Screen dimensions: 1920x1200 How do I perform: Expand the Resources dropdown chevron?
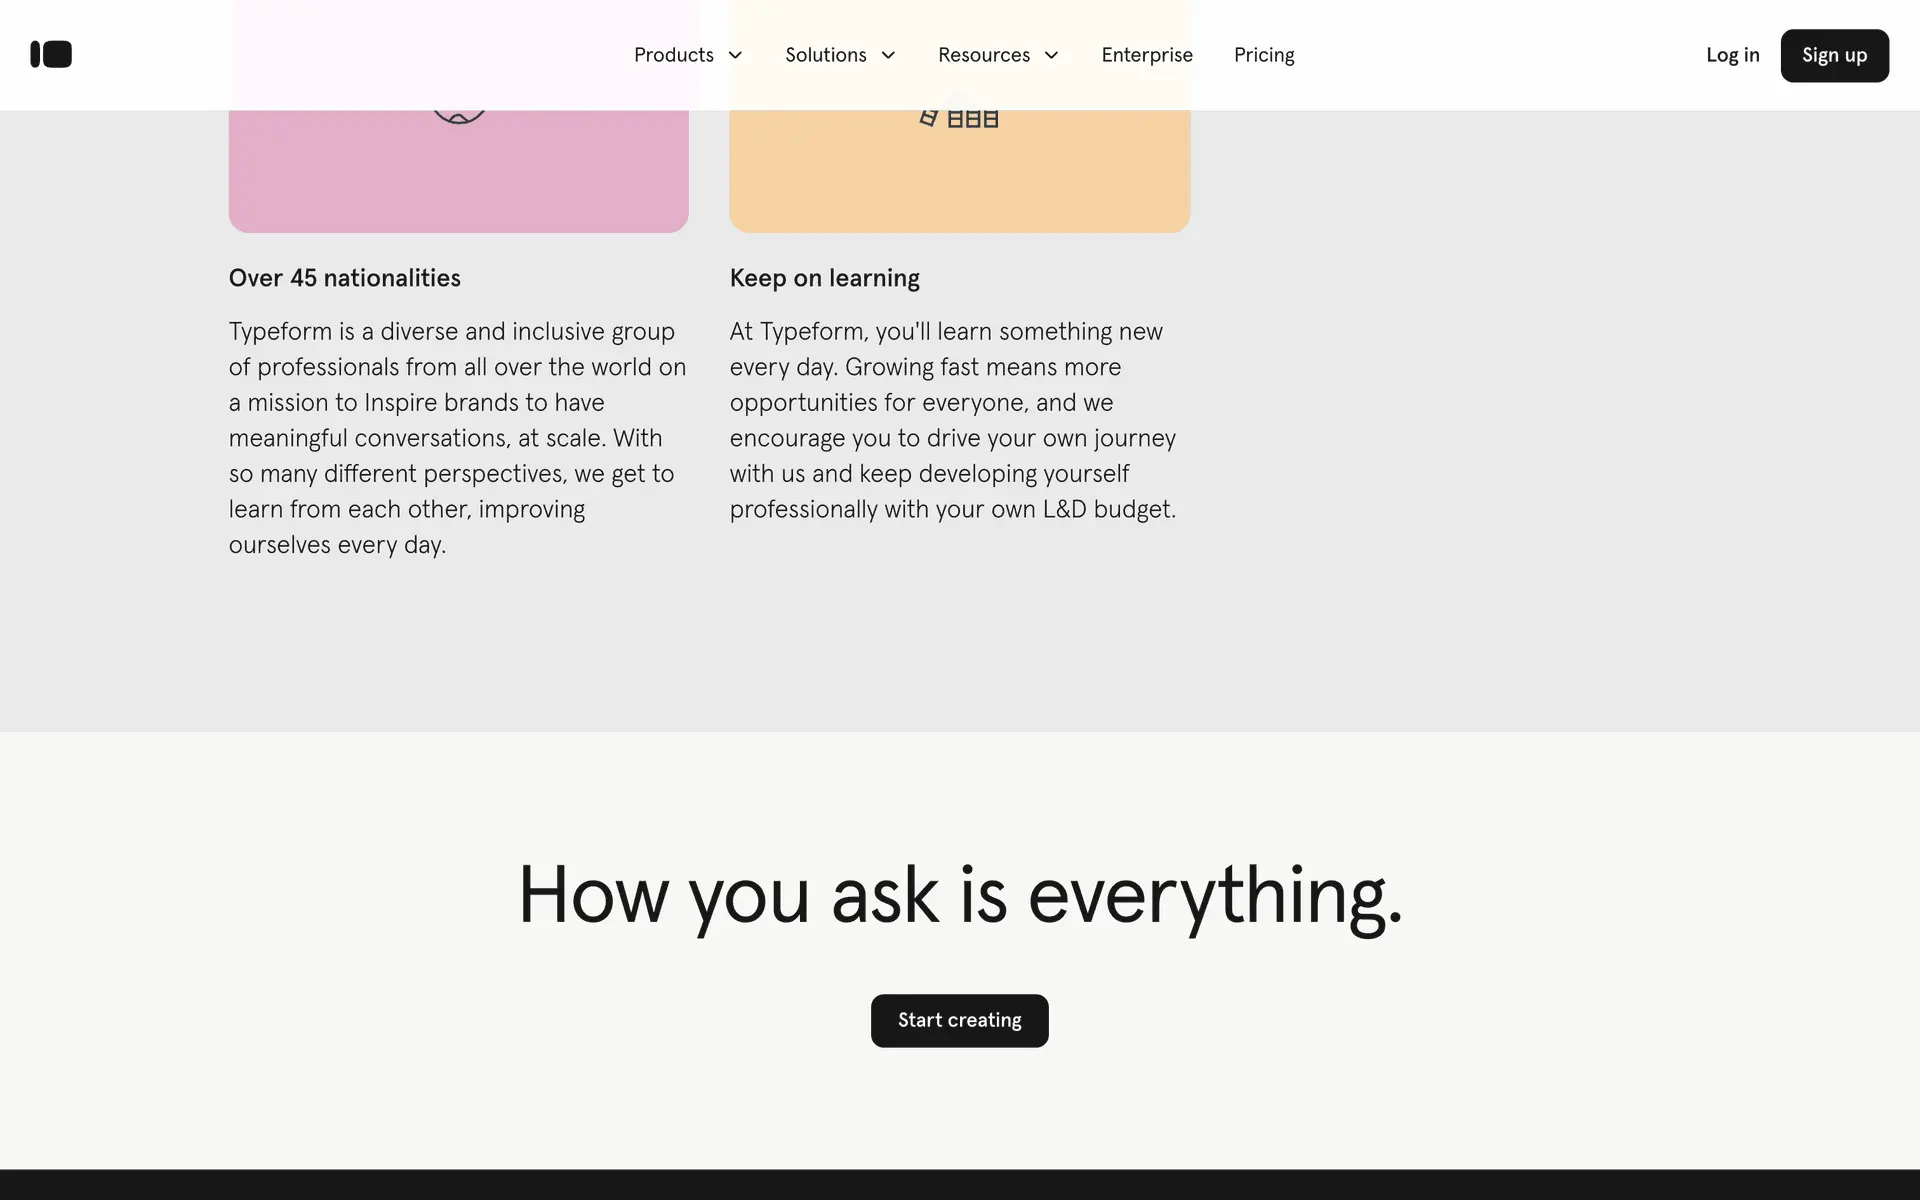(x=1051, y=56)
